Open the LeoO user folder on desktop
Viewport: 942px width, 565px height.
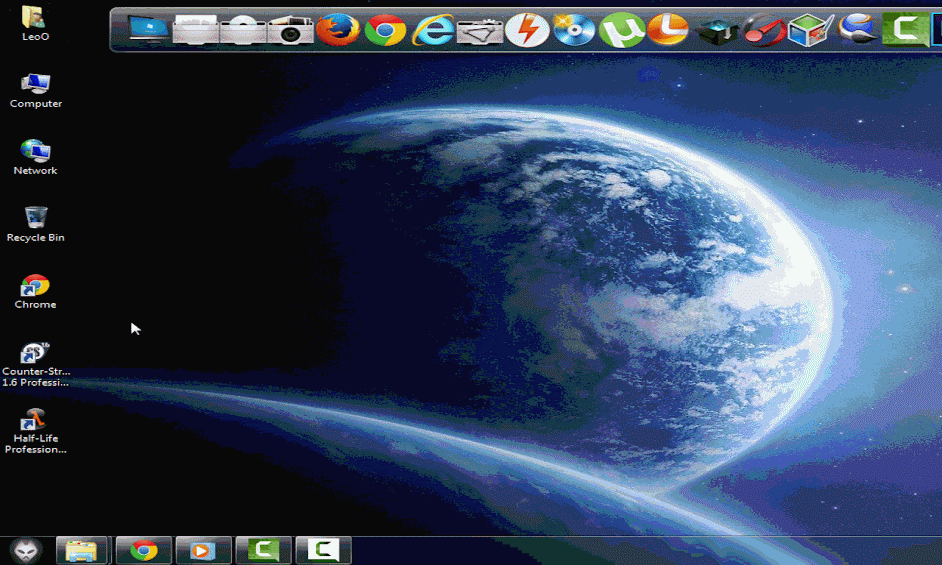[35, 23]
